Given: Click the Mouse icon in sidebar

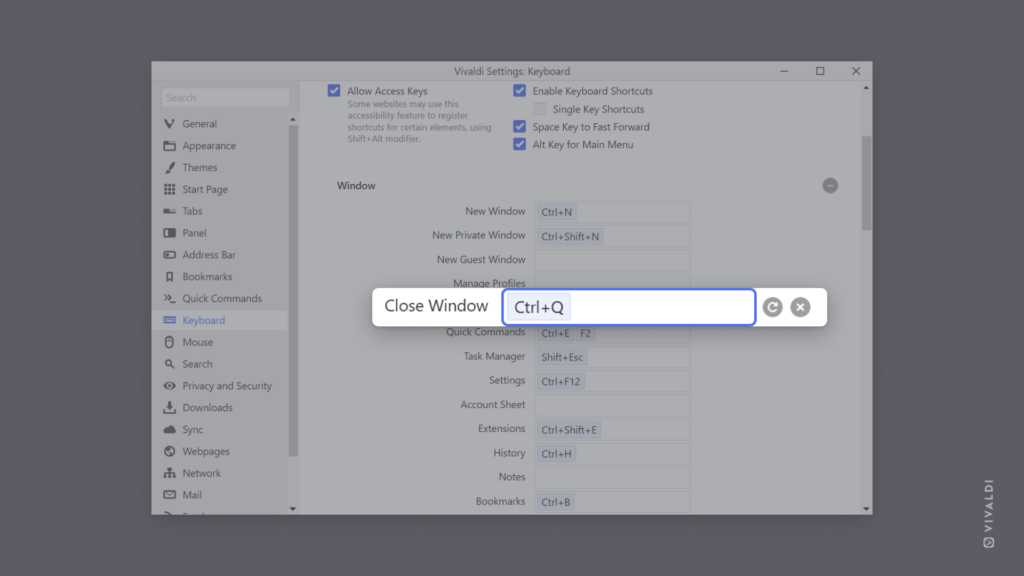Looking at the screenshot, I should point(169,342).
